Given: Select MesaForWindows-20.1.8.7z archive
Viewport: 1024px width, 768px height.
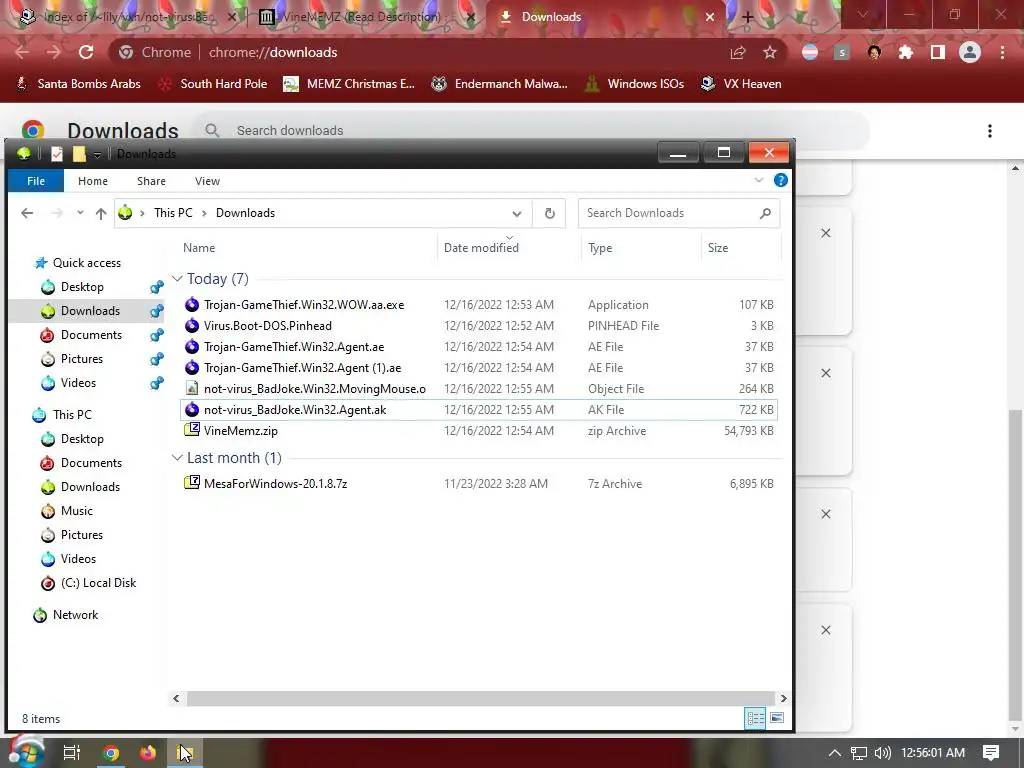Looking at the screenshot, I should click(479, 484).
